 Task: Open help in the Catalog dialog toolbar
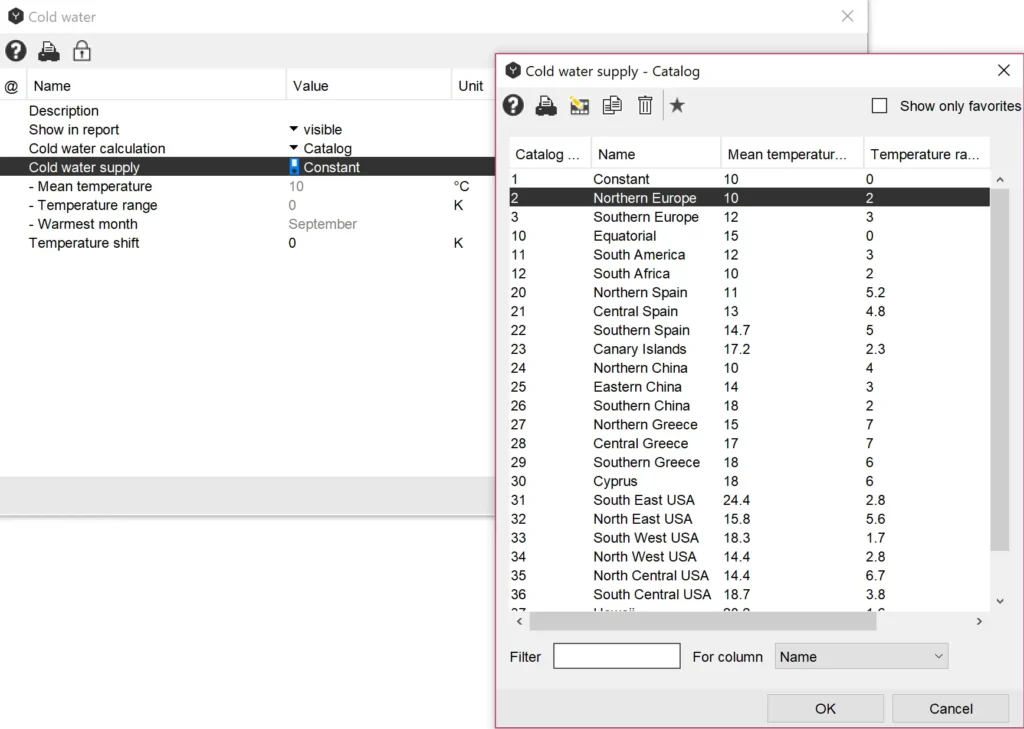click(x=513, y=105)
